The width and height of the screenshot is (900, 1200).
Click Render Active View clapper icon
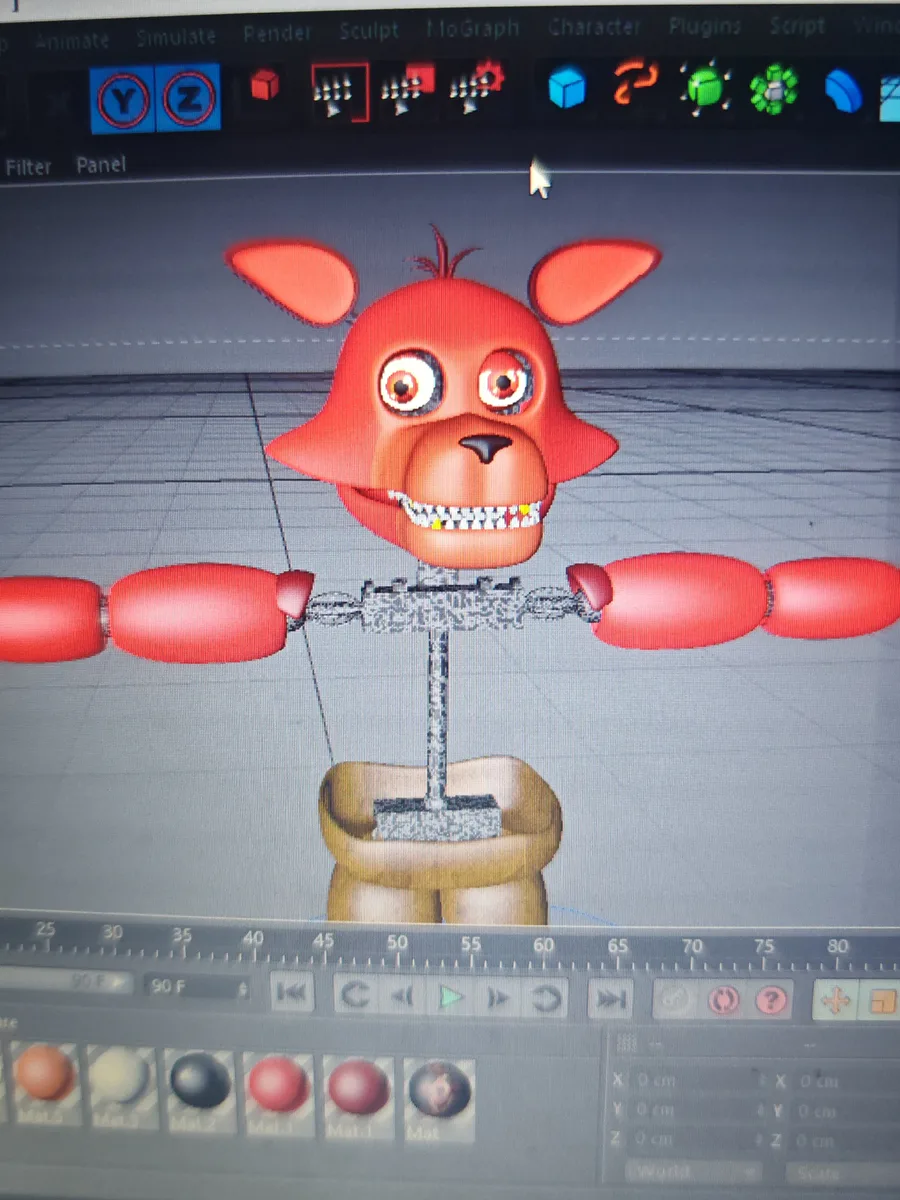[340, 92]
